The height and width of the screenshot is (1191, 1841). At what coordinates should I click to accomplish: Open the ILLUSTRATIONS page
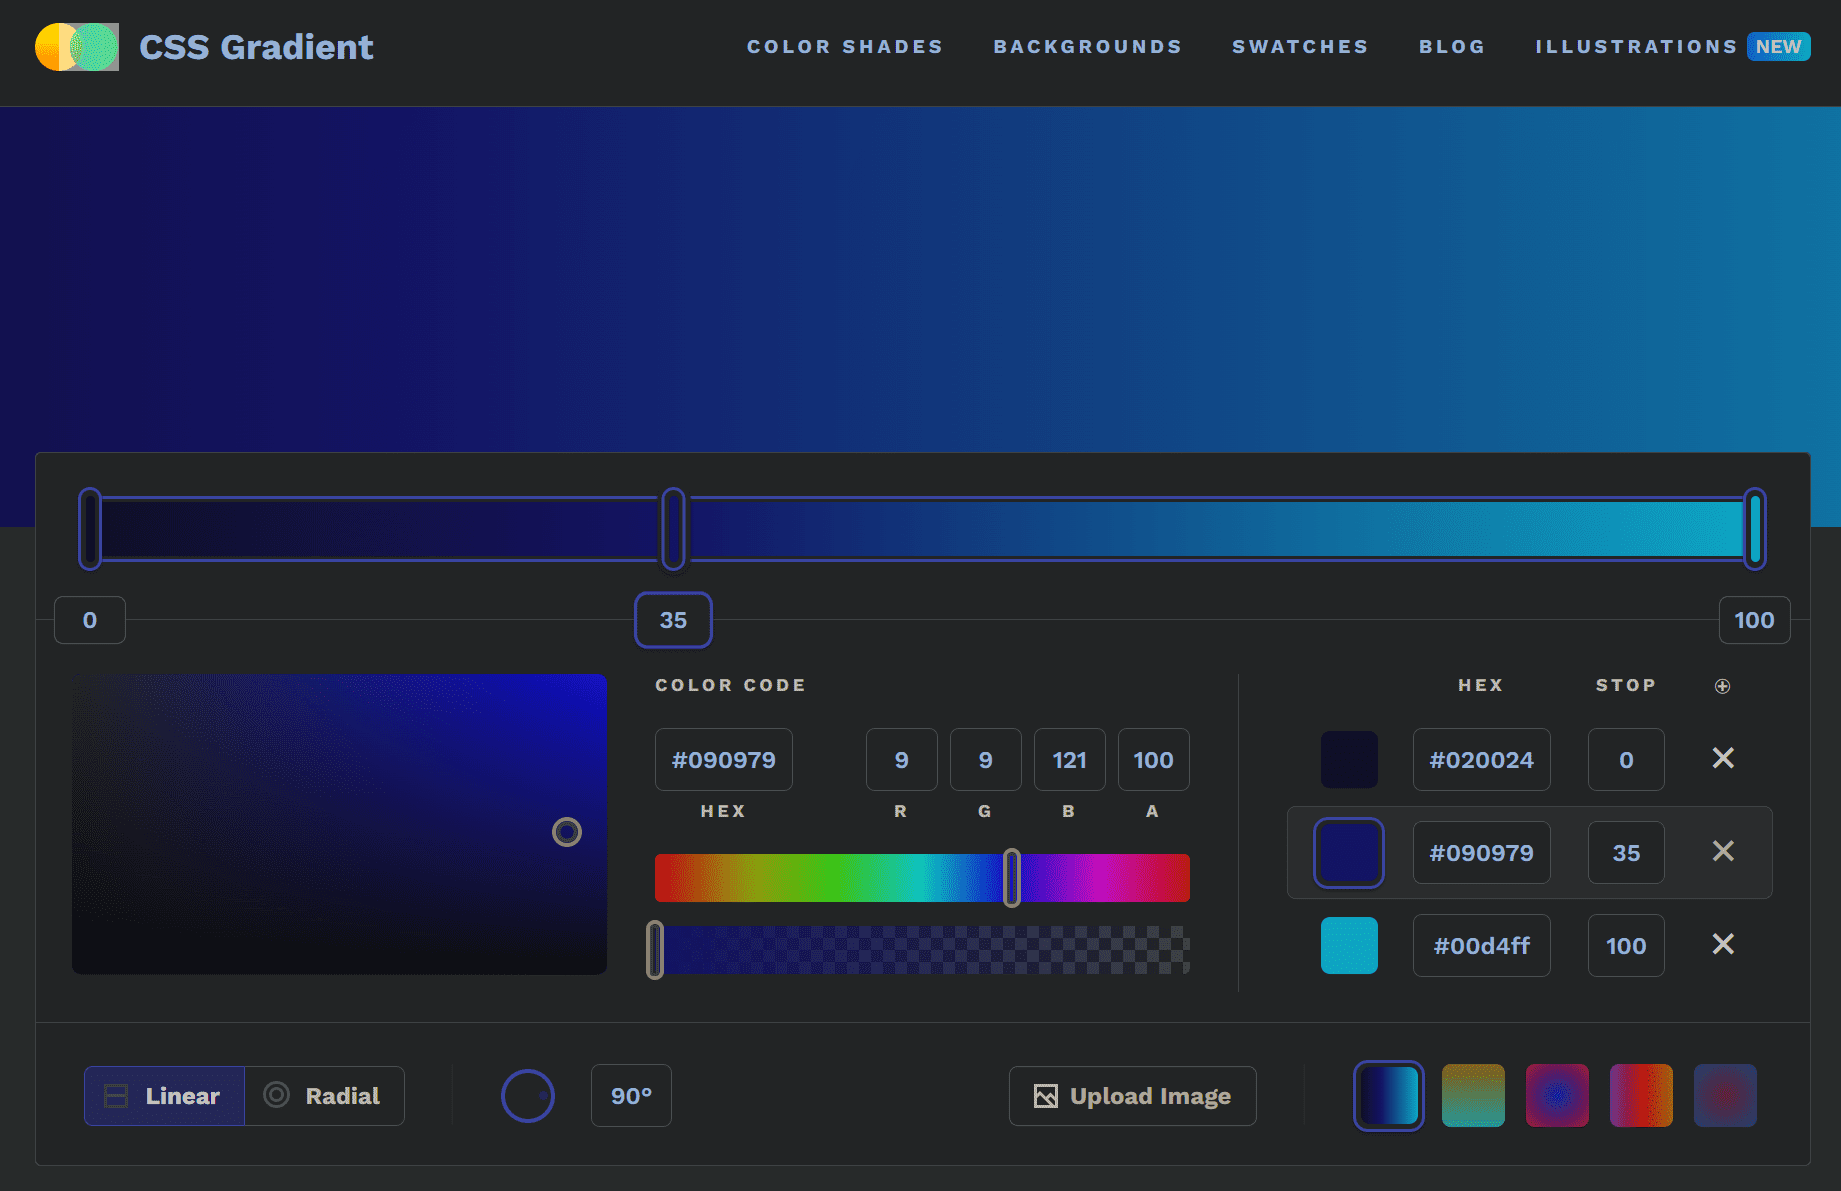[1637, 46]
